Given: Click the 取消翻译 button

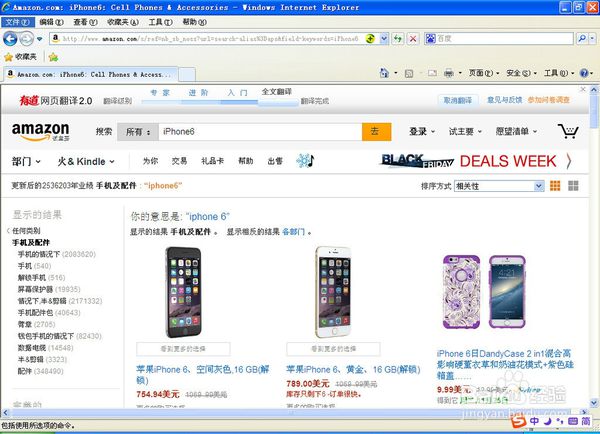Looking at the screenshot, I should coord(458,100).
